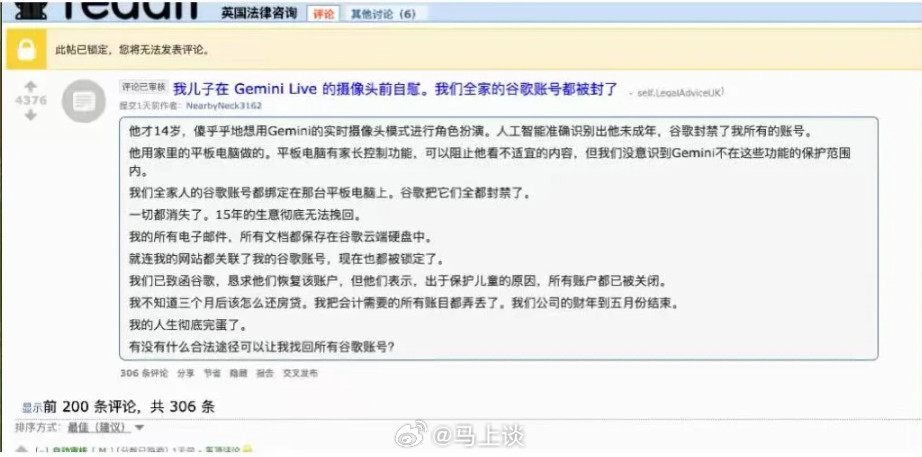Viewport: 922px width, 457px height.
Task: Click 隐藏 to hide the post
Action: 238,373
